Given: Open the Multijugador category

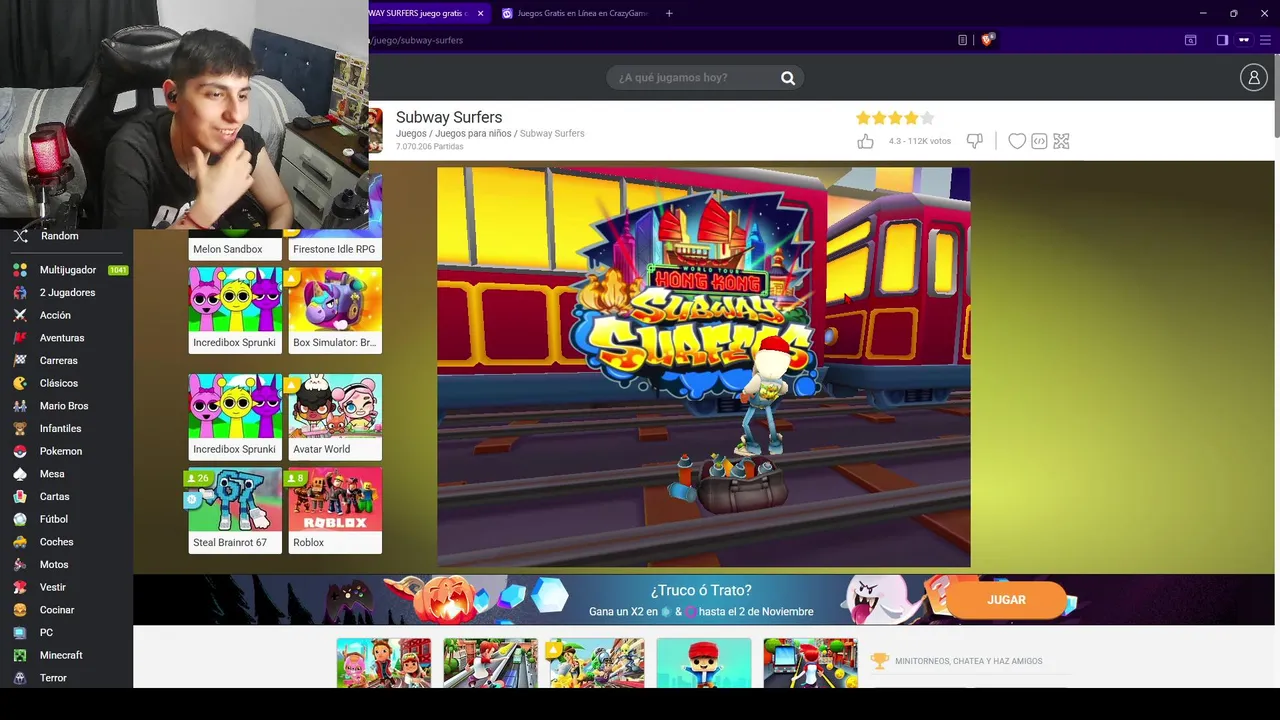Looking at the screenshot, I should pyautogui.click(x=68, y=270).
